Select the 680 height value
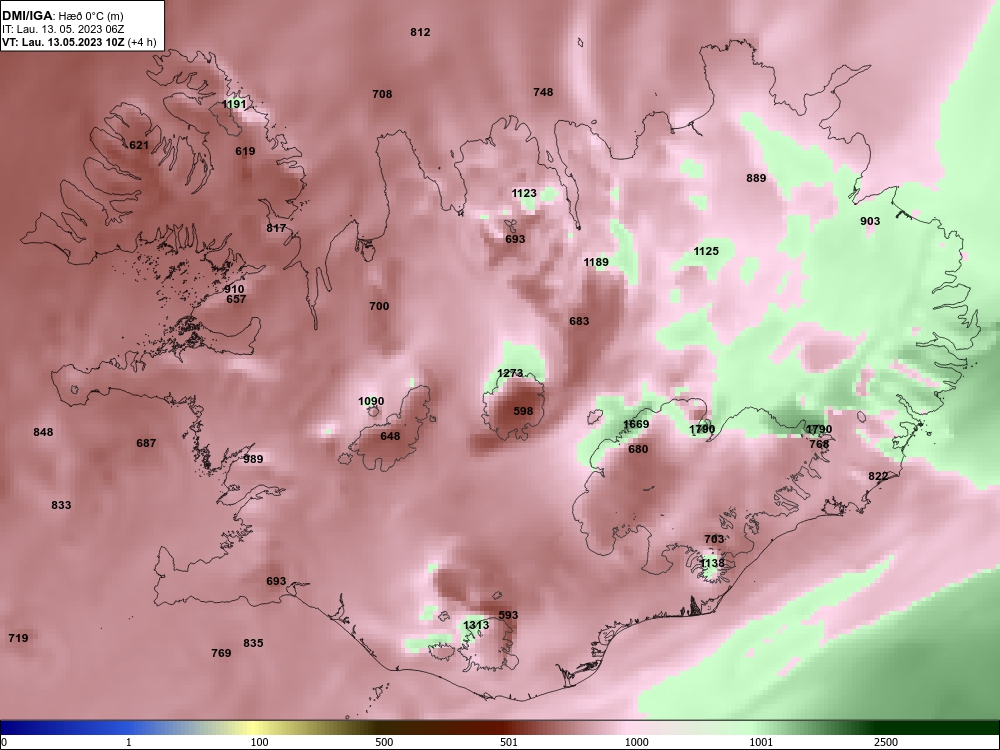 (x=638, y=449)
